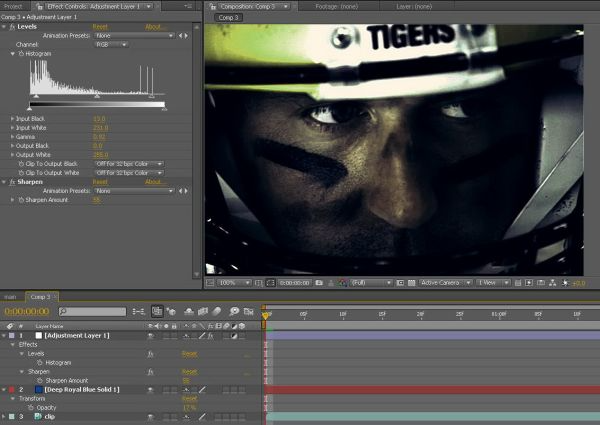This screenshot has height=425, width=600.
Task: Open the (Full) resolution dropdown
Action: 371,283
